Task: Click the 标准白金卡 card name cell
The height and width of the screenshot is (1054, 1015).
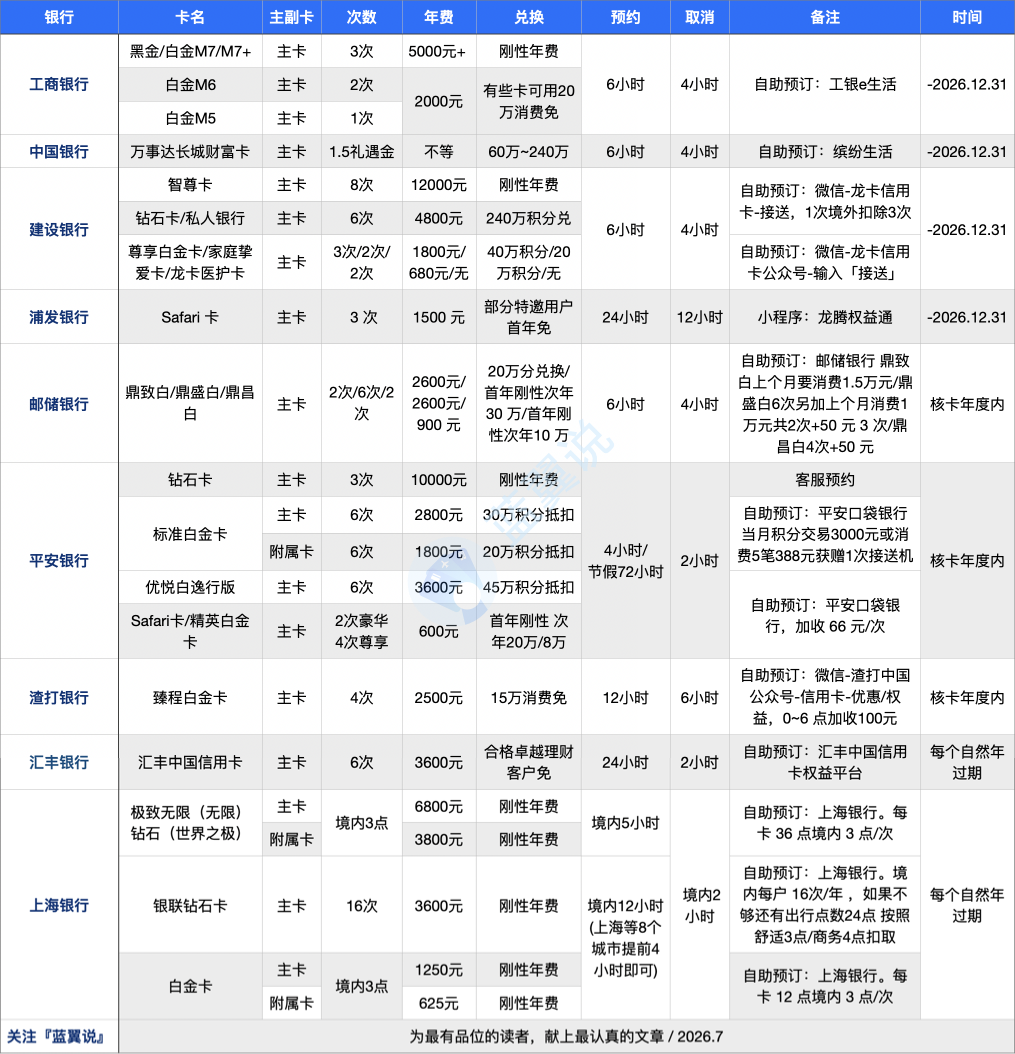Action: pyautogui.click(x=190, y=534)
